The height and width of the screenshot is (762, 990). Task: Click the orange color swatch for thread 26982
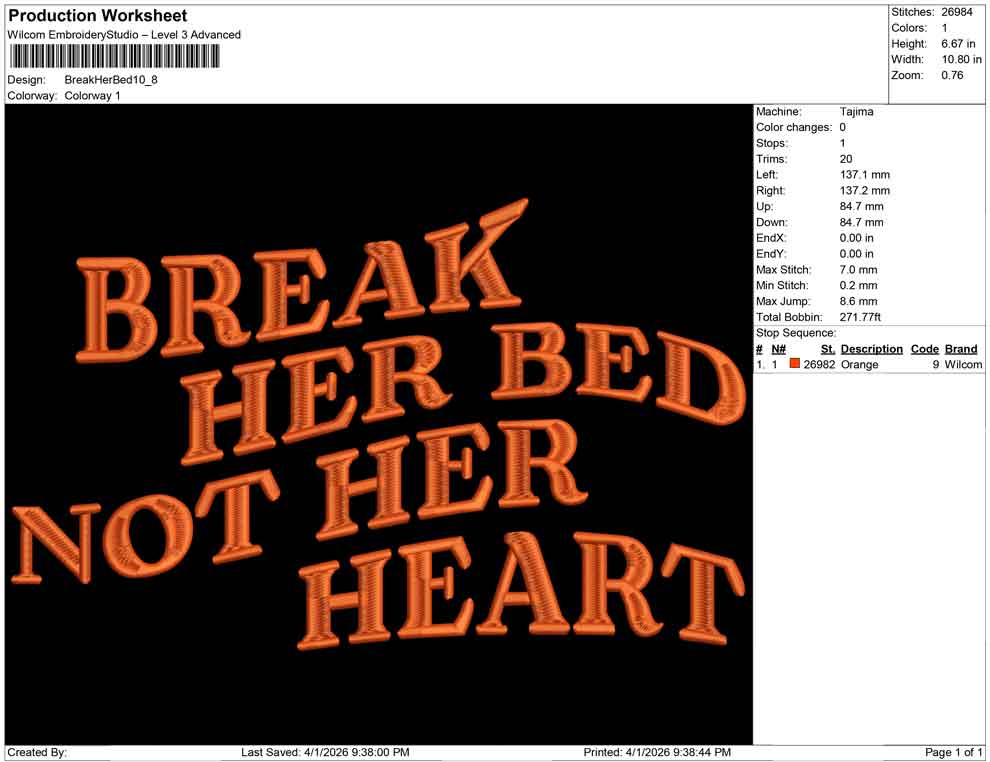[x=795, y=364]
